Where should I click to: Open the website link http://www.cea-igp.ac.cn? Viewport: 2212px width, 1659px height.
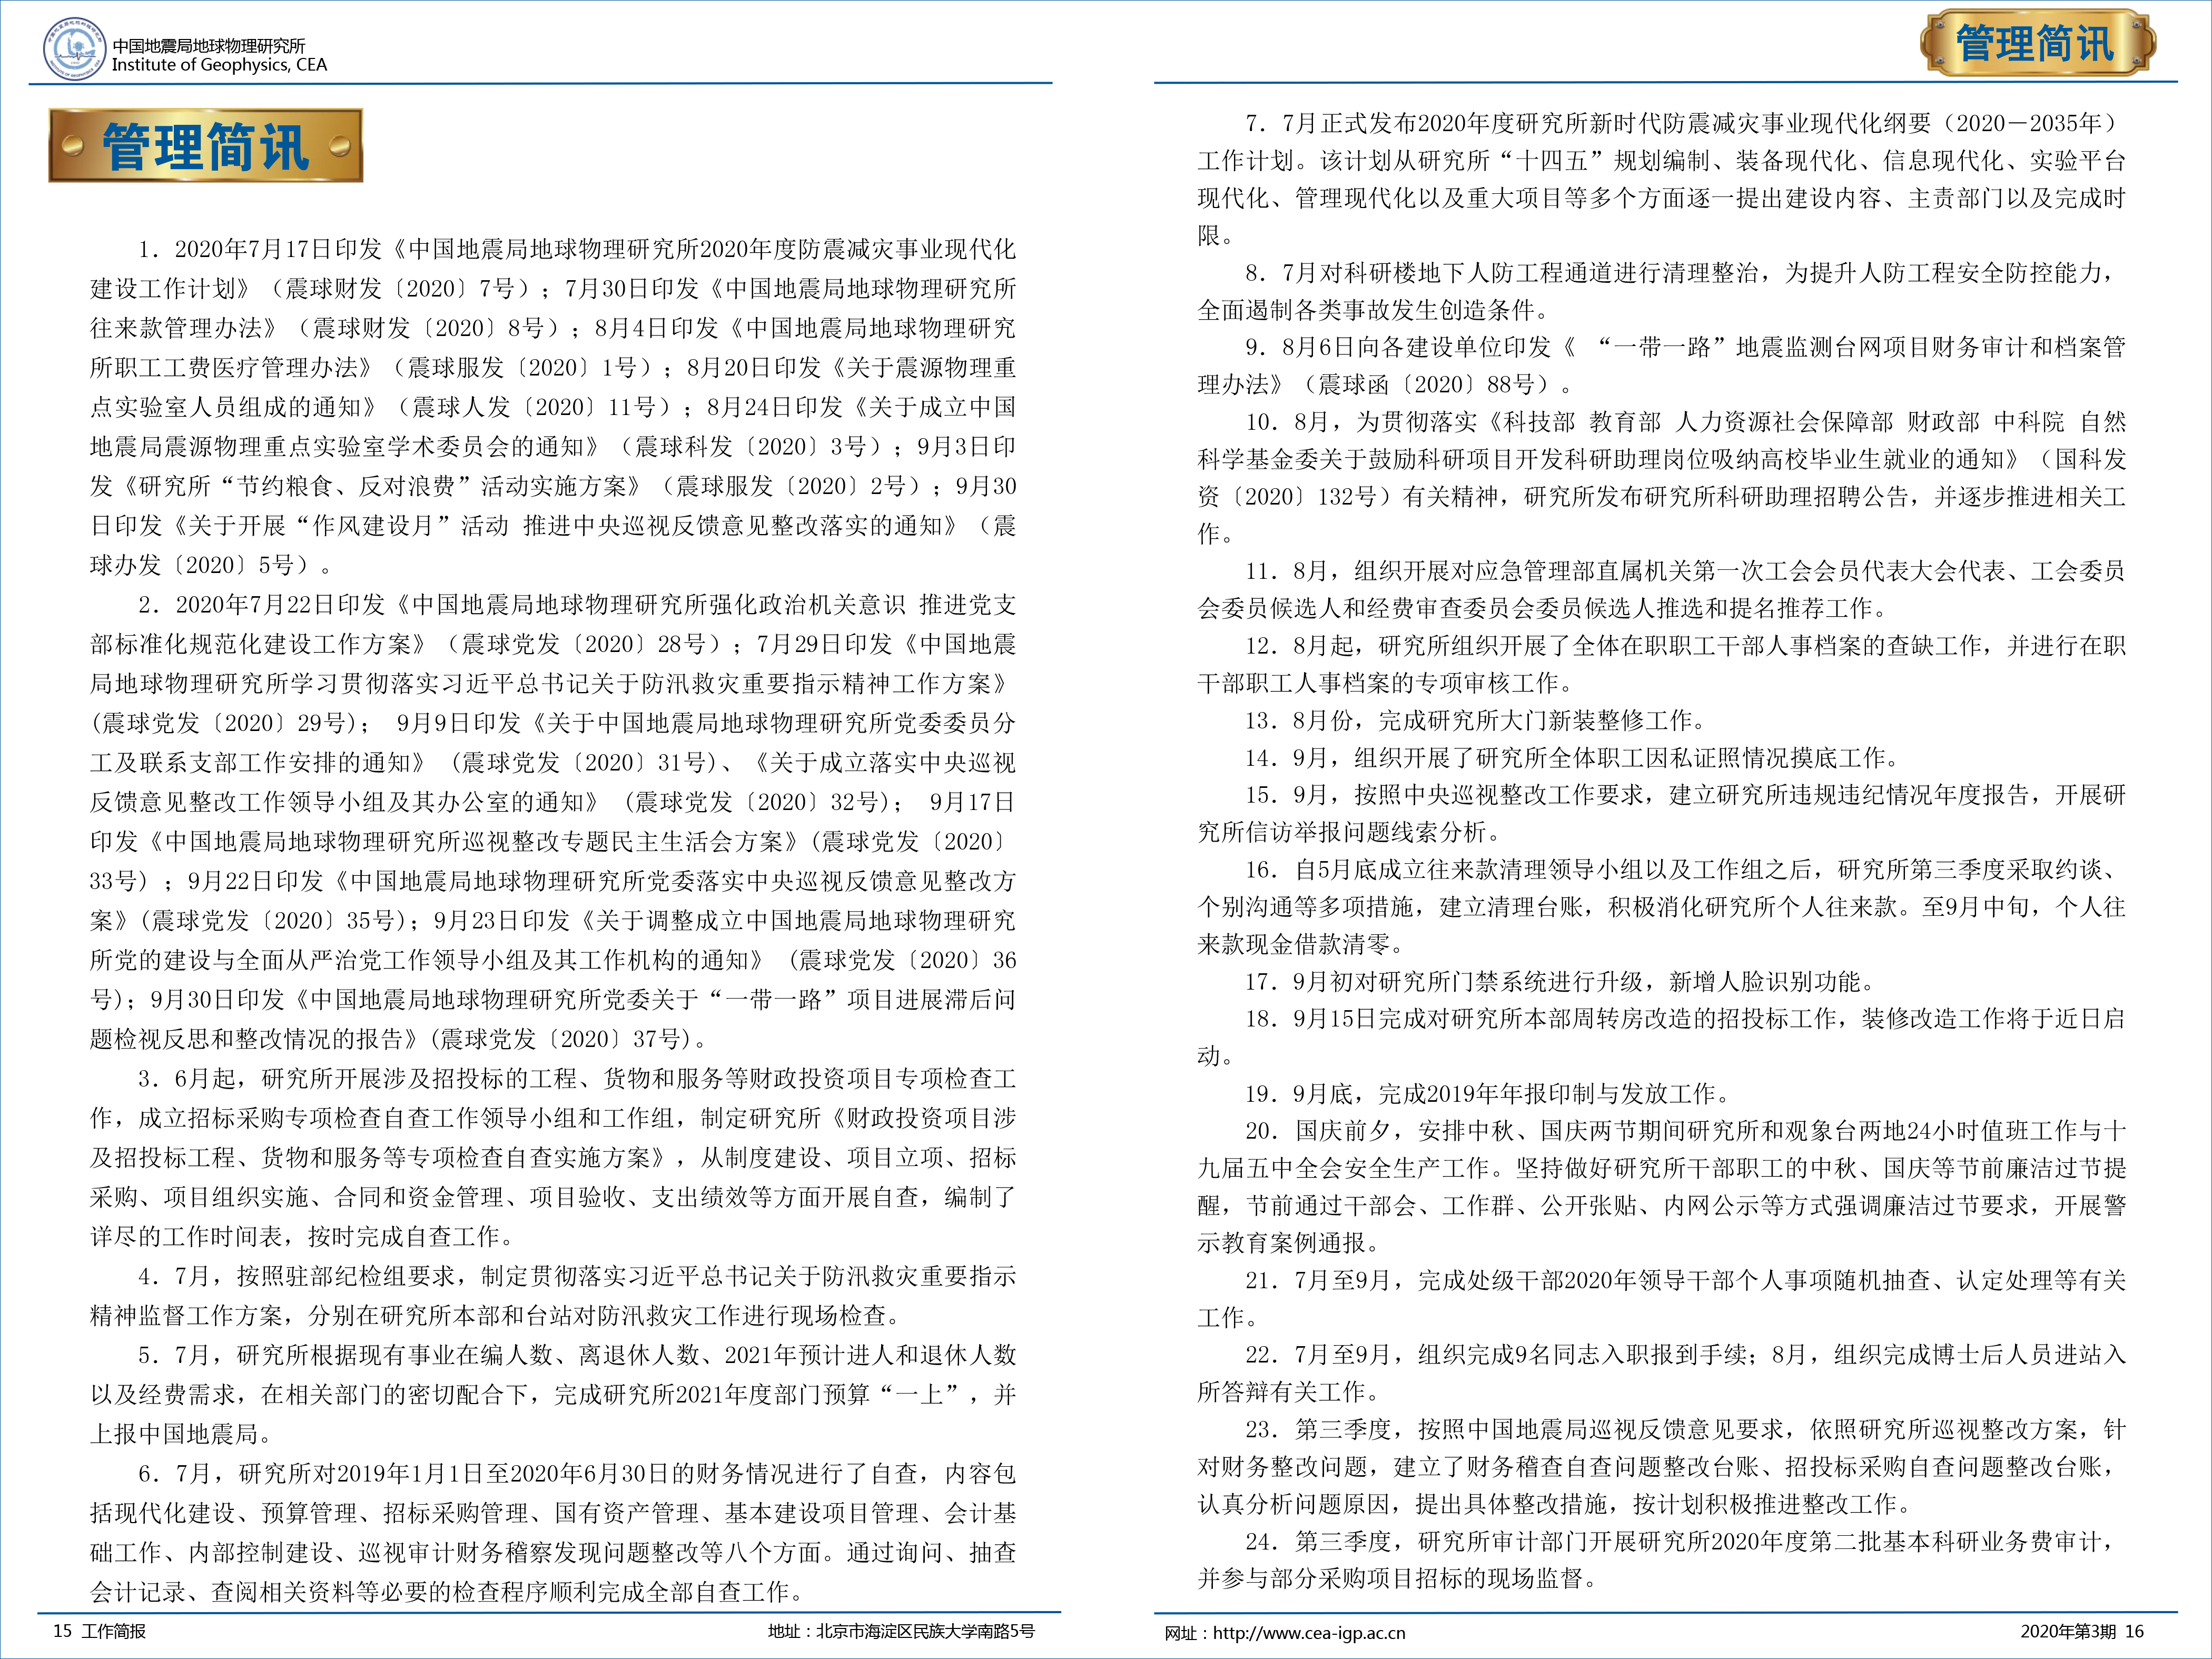click(1309, 1633)
